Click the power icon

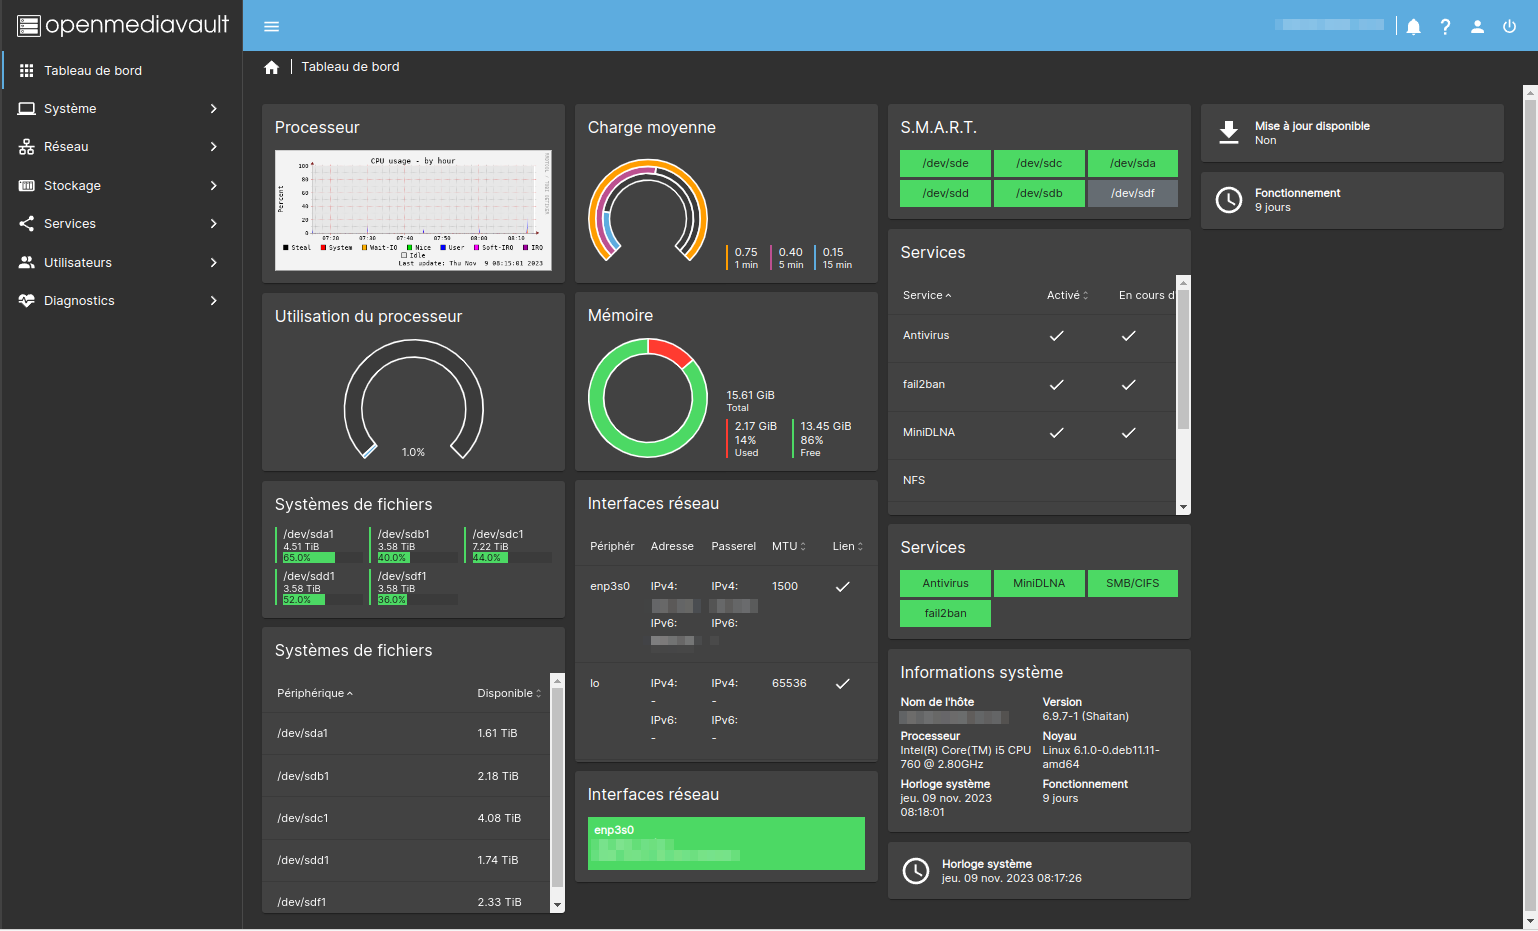click(x=1509, y=27)
